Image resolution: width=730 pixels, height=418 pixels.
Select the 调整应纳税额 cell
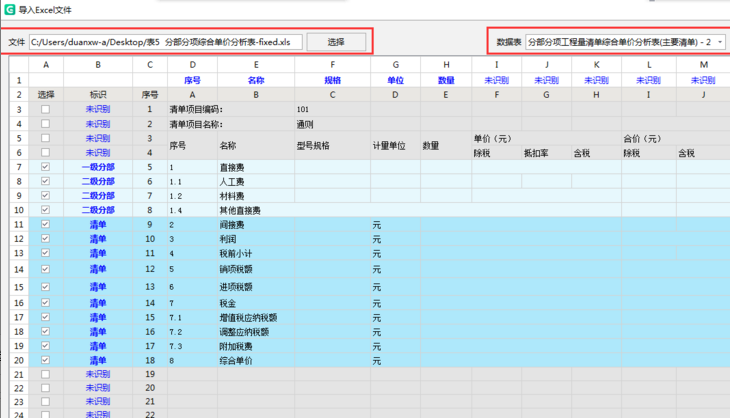[256, 332]
